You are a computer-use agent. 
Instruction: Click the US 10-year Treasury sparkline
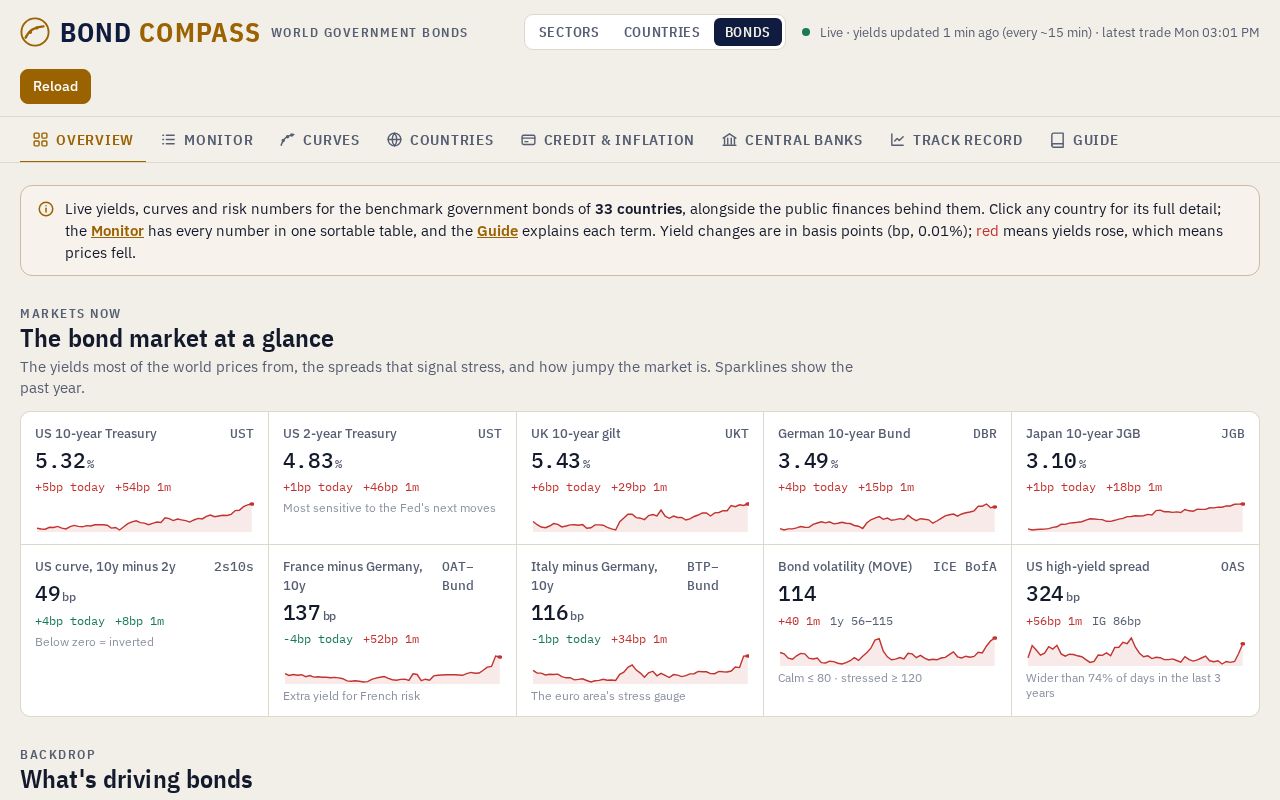pyautogui.click(x=144, y=517)
